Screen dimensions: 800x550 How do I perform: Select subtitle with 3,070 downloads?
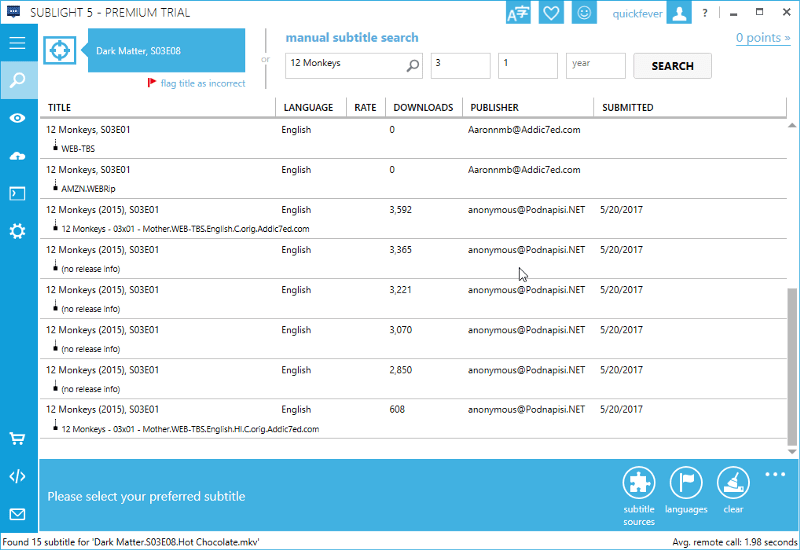413,339
